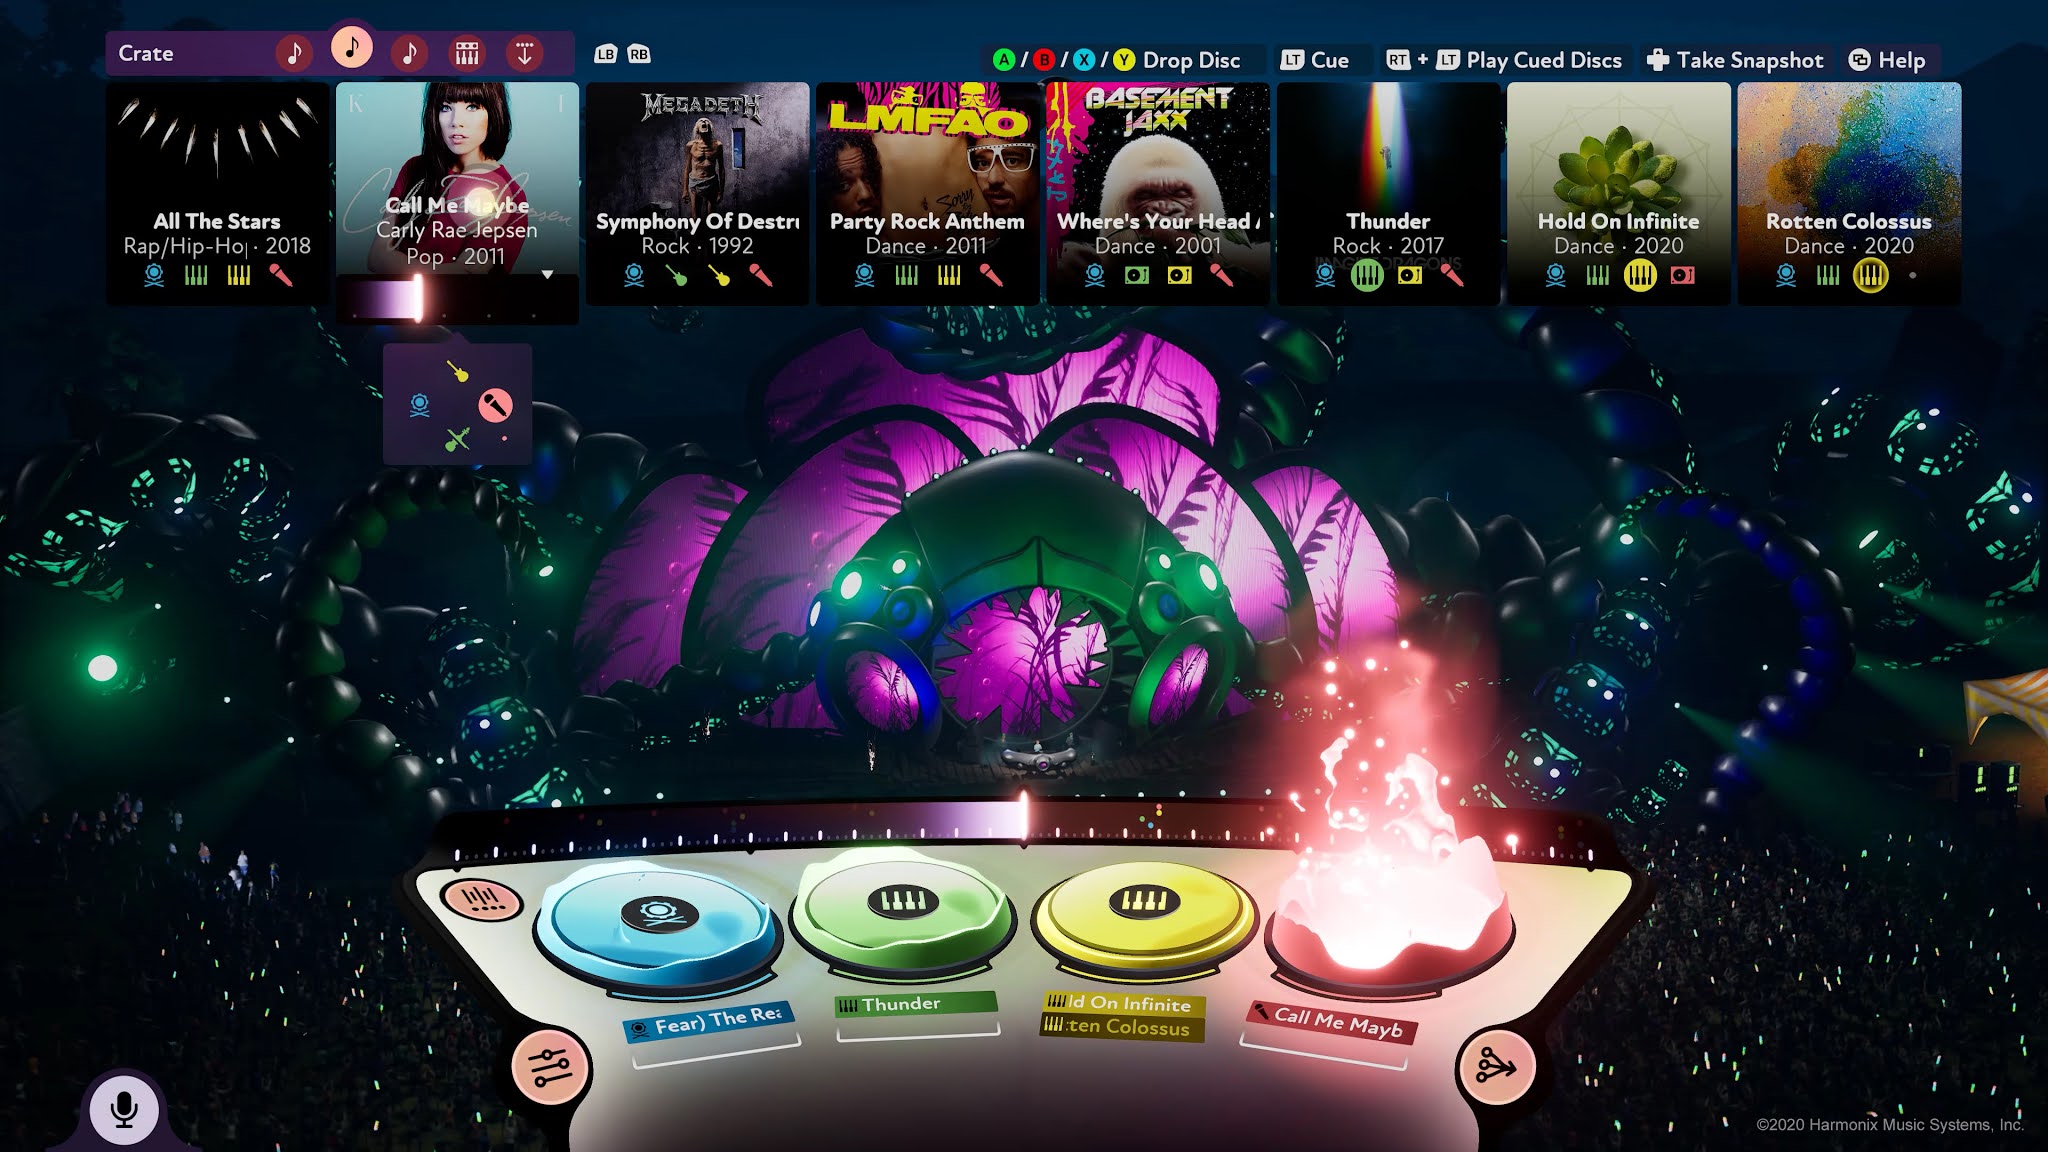Screen dimensions: 2048x1152
Task: Open the Crate menu header
Action: 146,53
